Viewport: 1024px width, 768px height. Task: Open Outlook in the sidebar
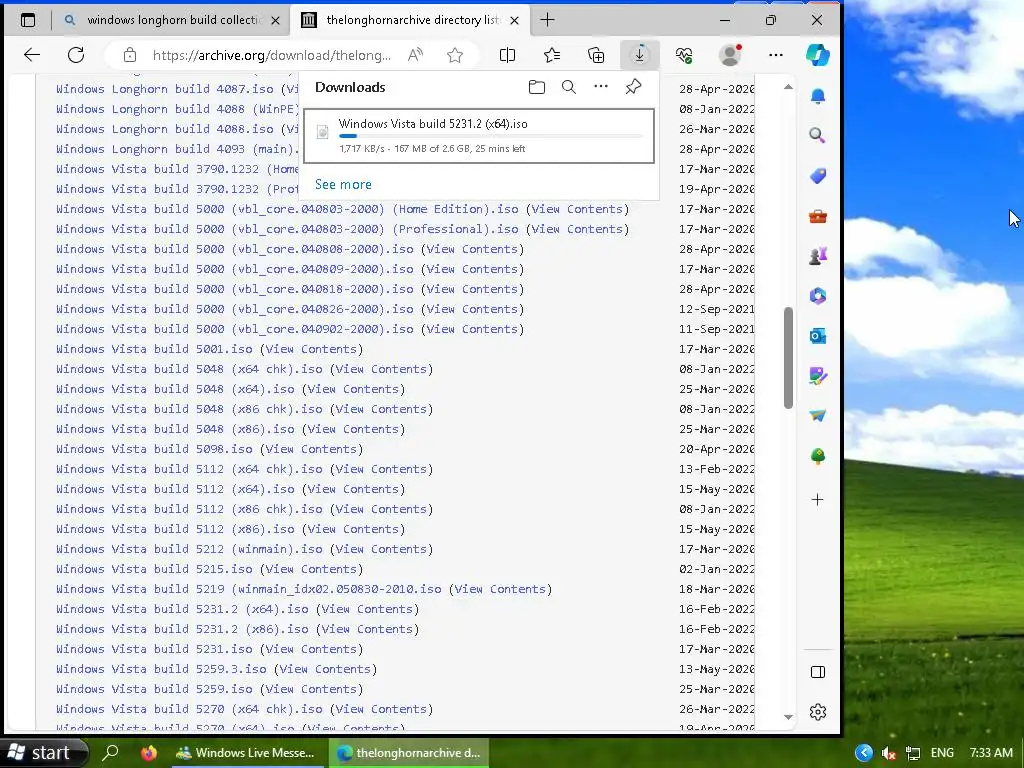click(x=818, y=336)
